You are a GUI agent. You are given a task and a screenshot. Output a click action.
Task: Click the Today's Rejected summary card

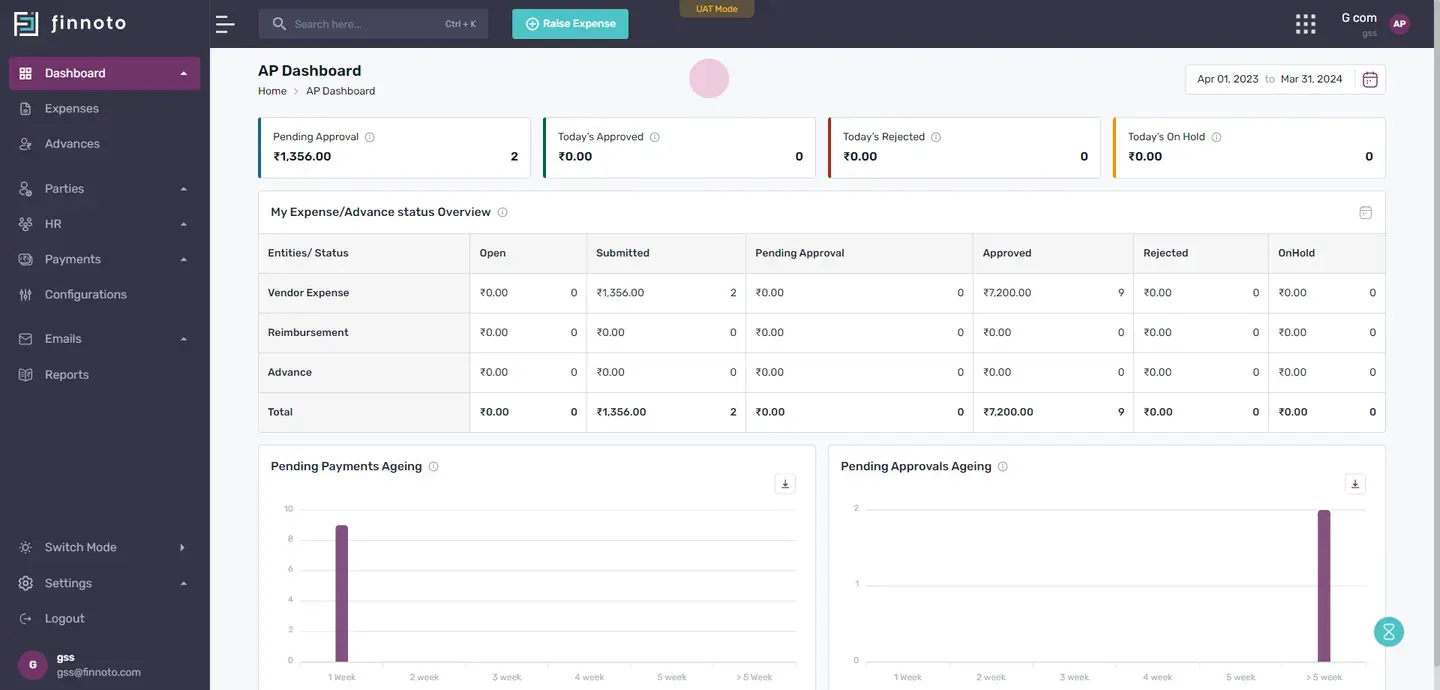click(964, 148)
